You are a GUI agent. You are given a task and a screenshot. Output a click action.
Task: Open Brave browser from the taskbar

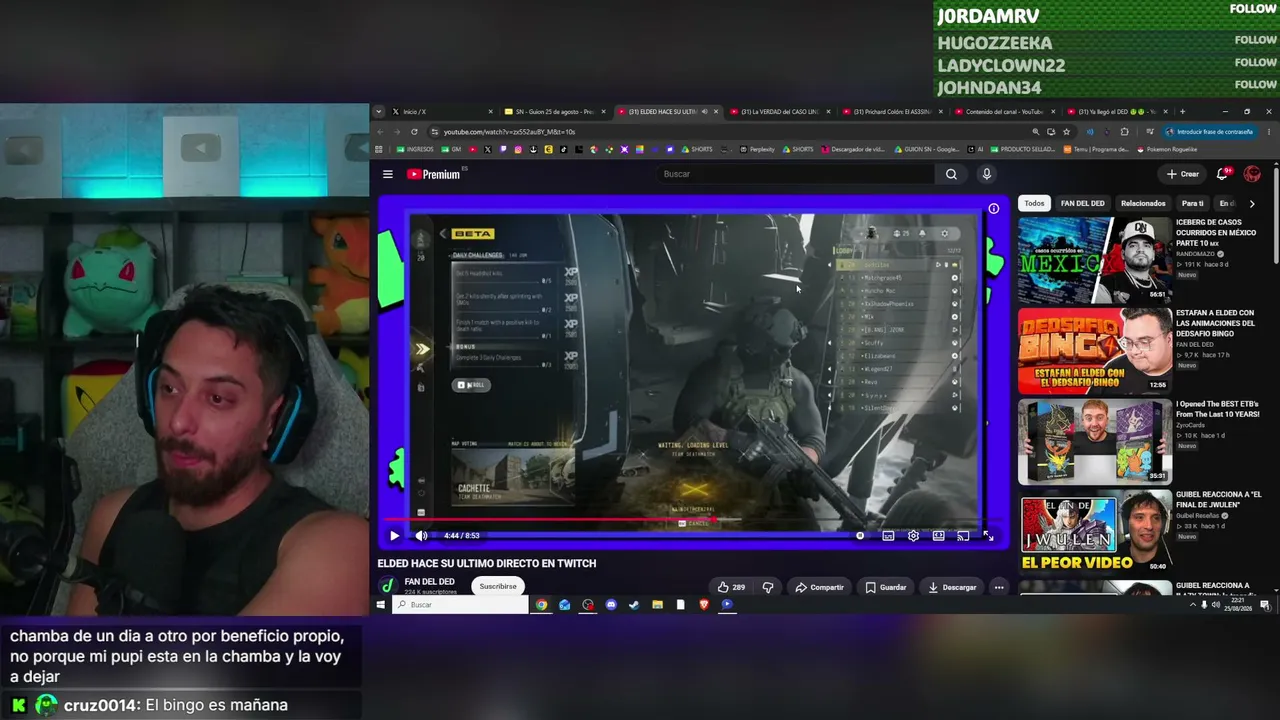704,605
